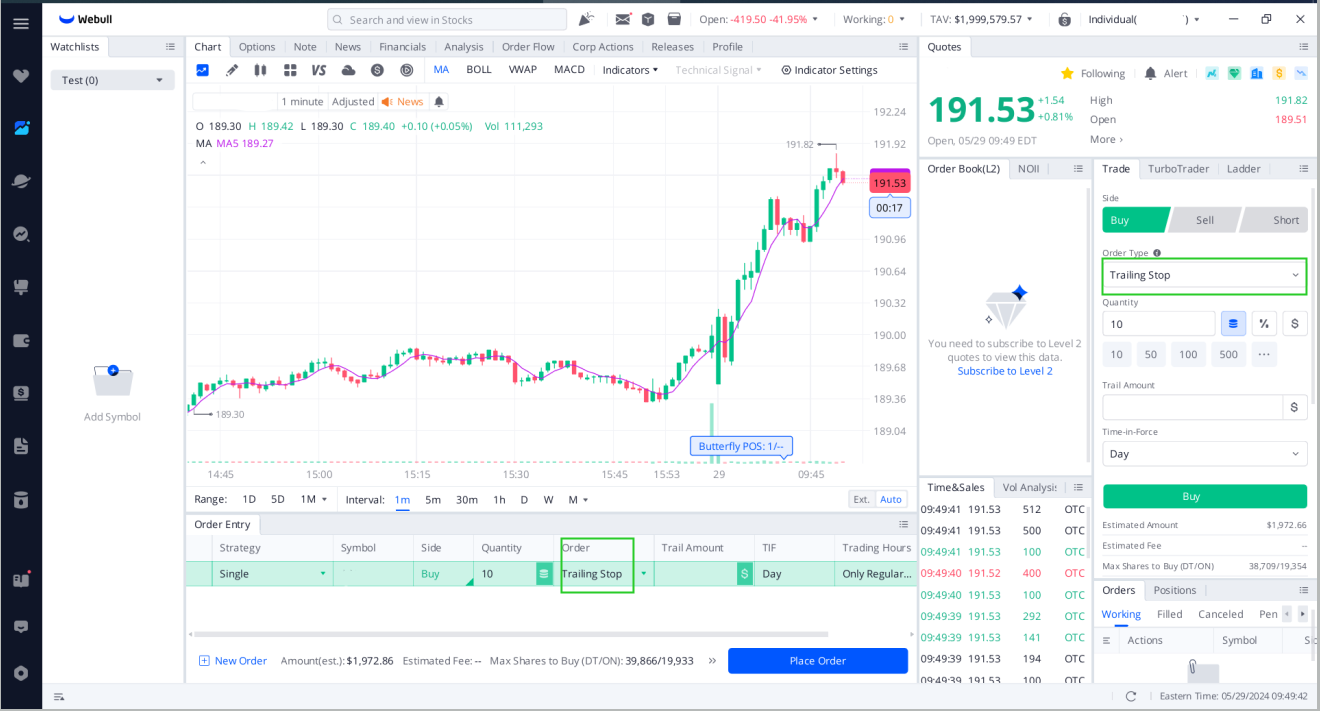Click the multi-chart grid layout icon
Screen dimensions: 1320x711
point(290,70)
